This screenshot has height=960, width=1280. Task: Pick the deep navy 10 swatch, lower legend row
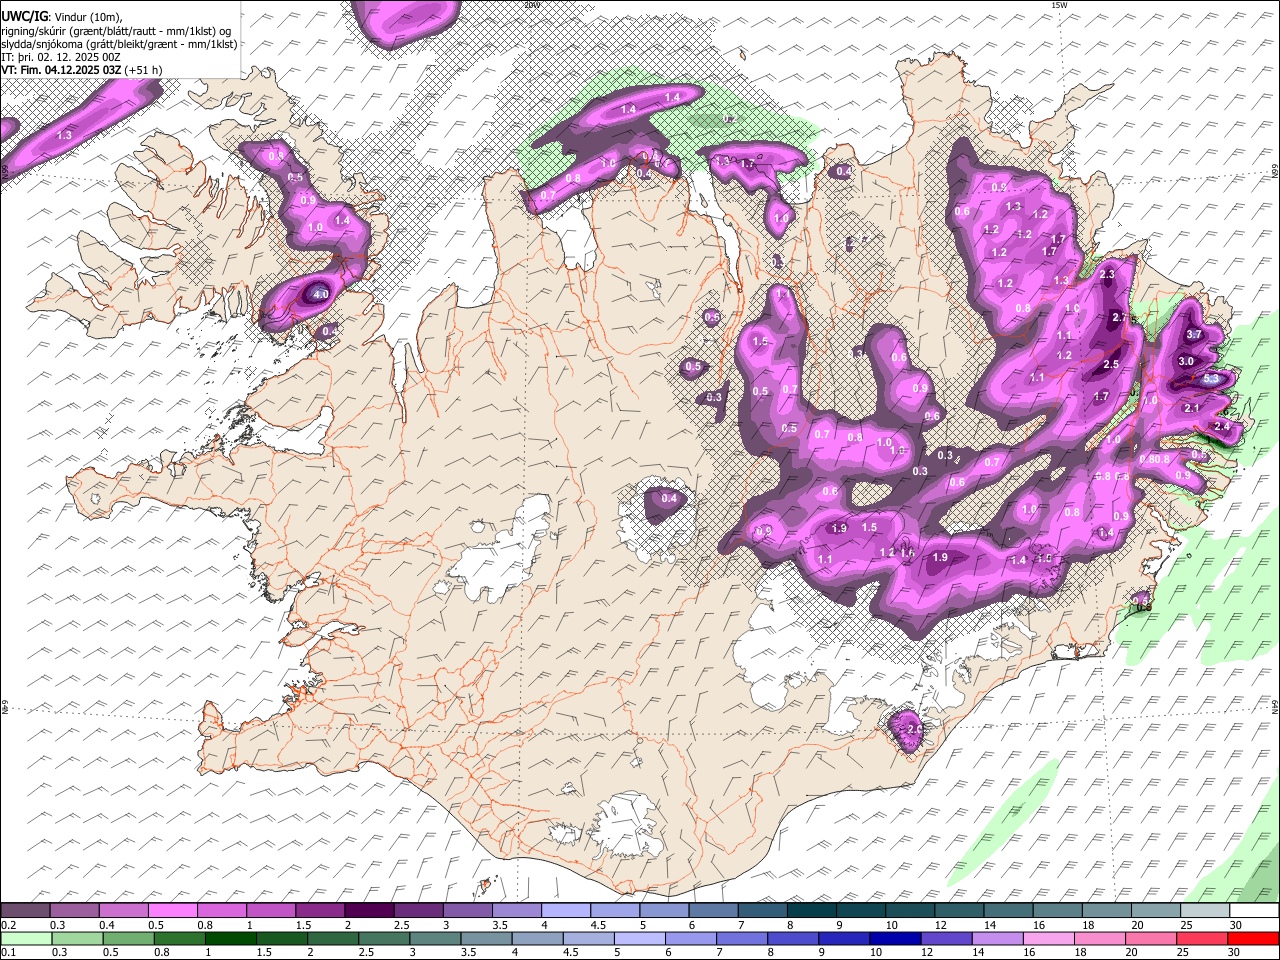coord(893,938)
